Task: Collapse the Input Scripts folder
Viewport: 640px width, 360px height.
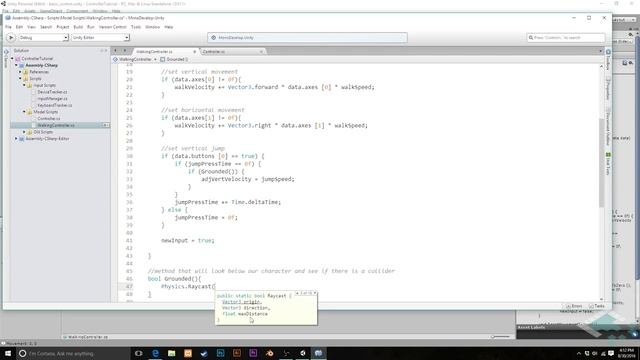Action: (24, 85)
